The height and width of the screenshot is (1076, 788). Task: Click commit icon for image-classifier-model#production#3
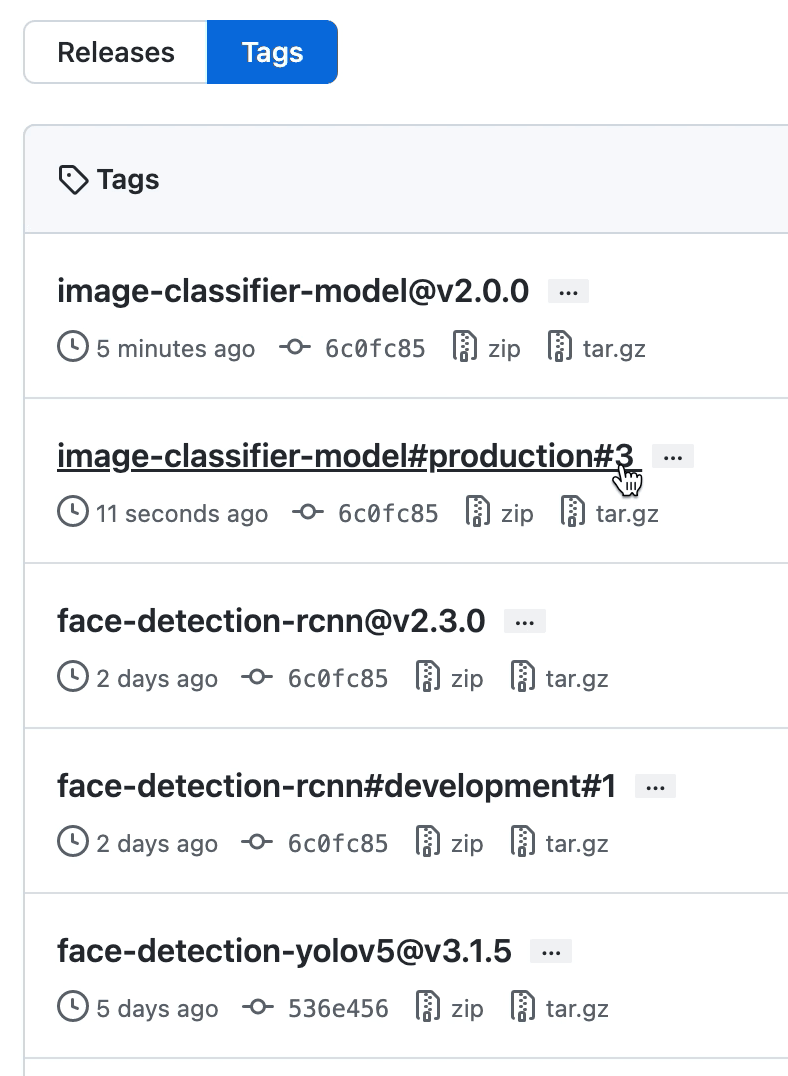306,513
